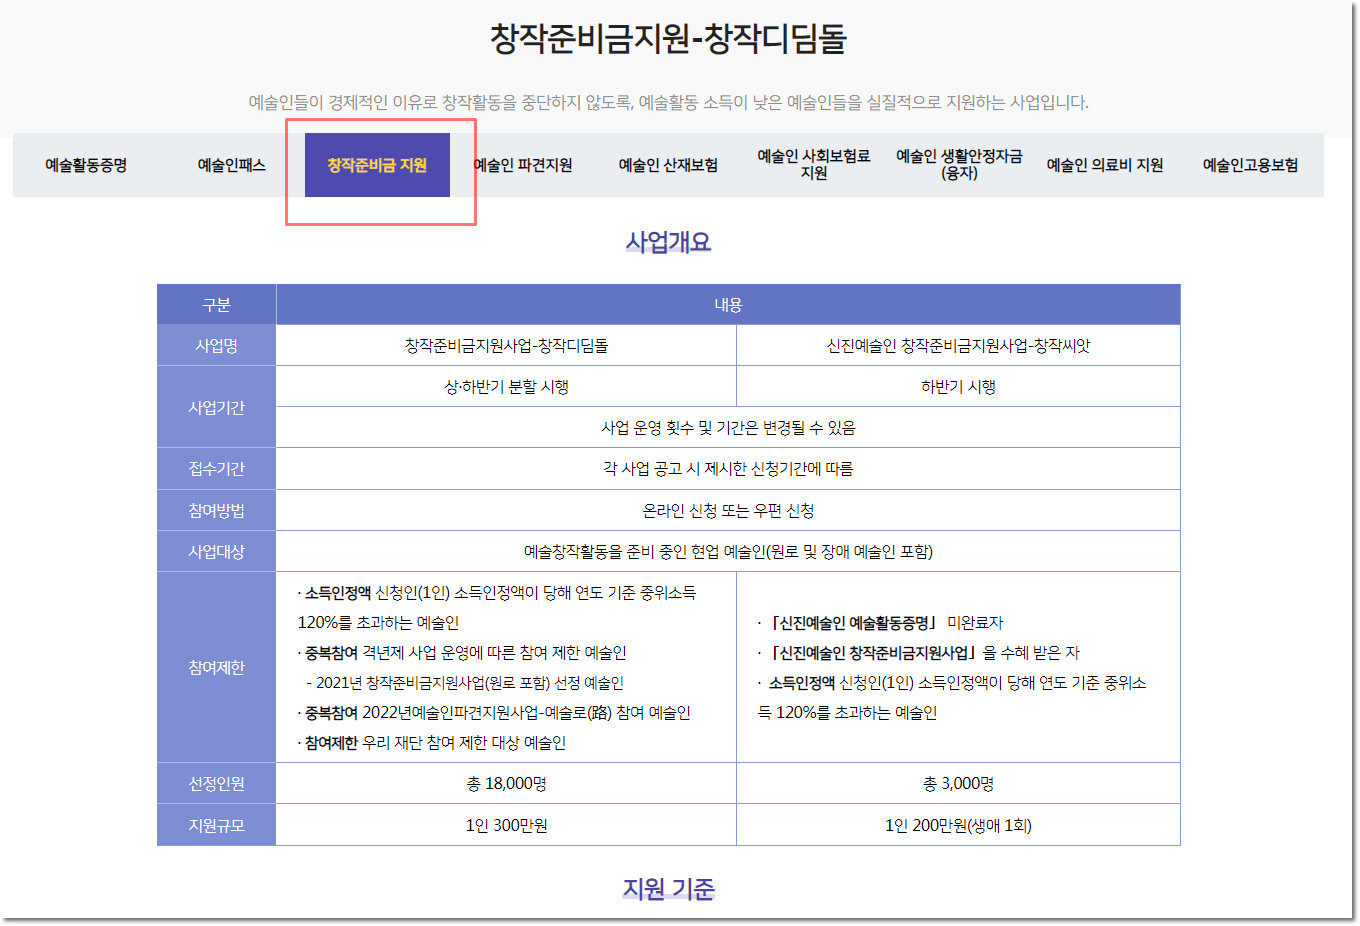
Task: Click the 접수기간 row label
Action: tap(216, 469)
